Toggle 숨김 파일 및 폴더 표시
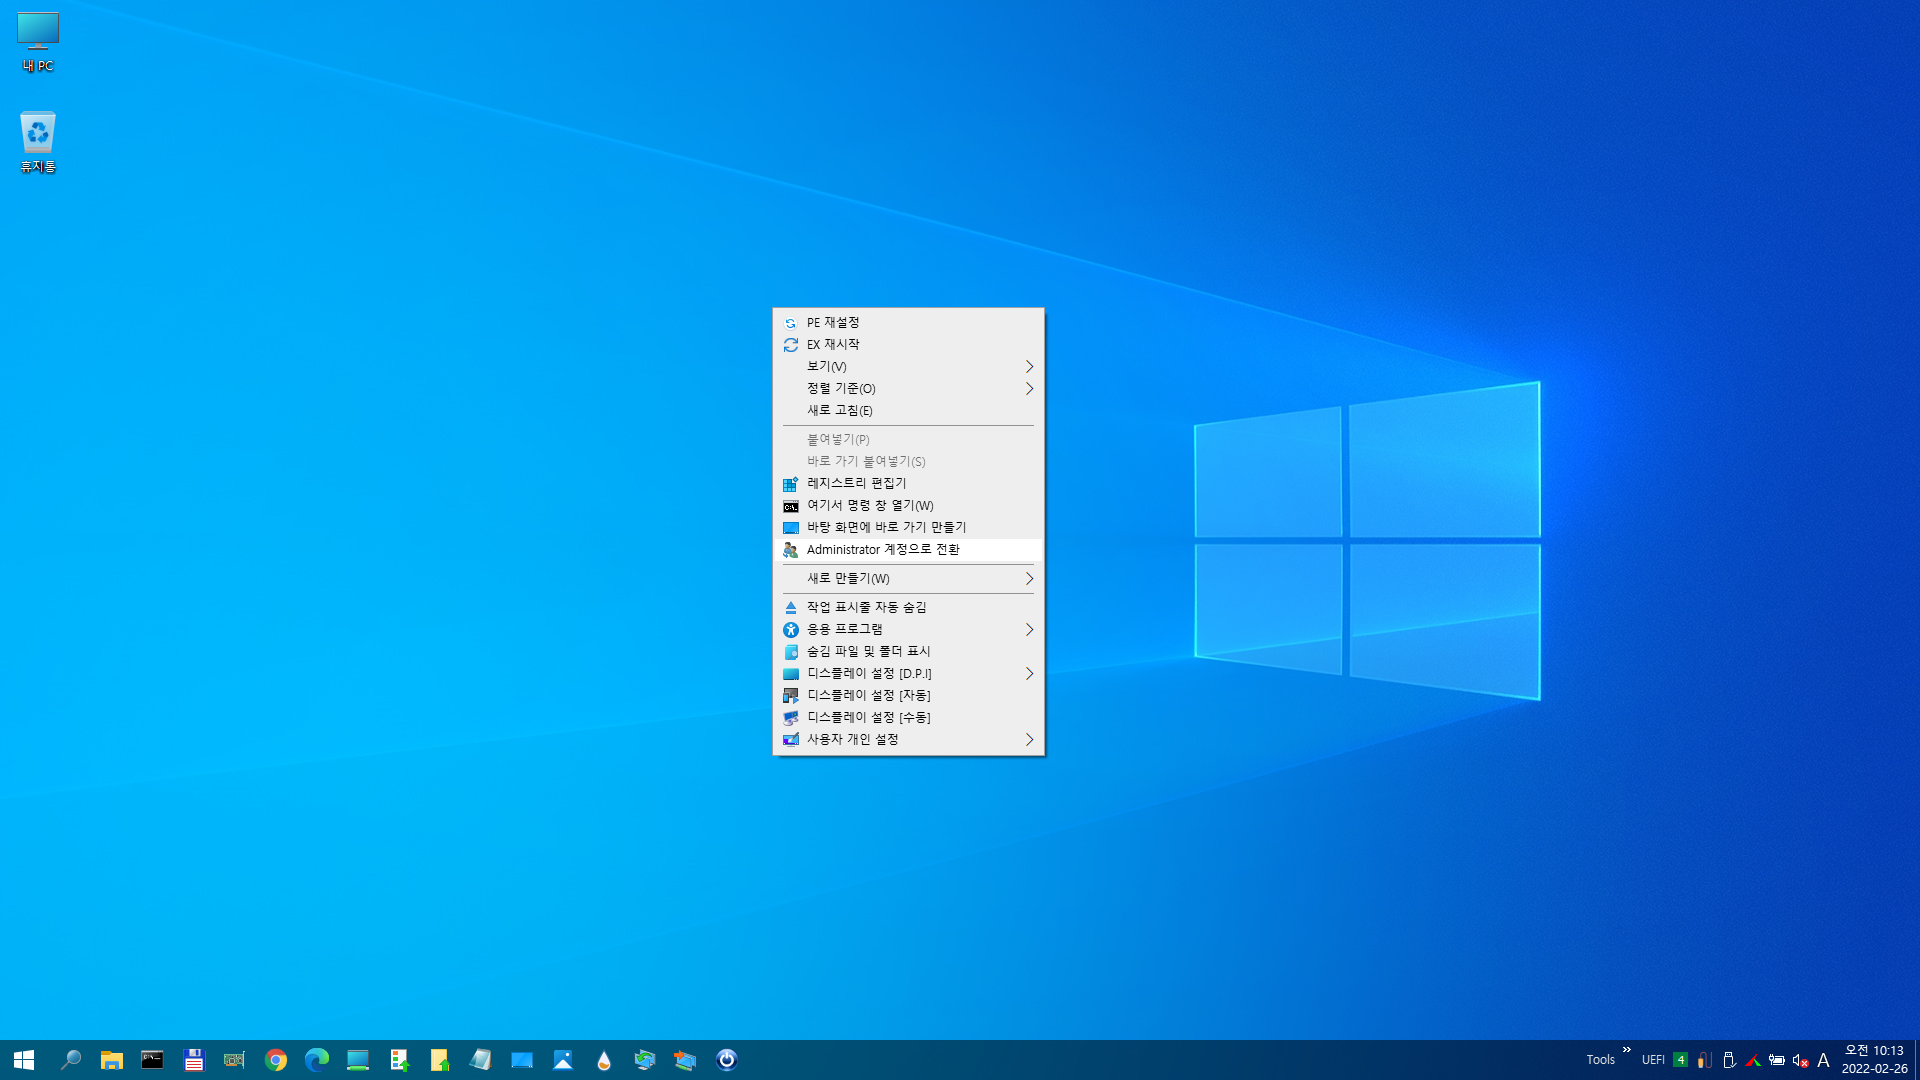1920x1080 pixels. 908,652
